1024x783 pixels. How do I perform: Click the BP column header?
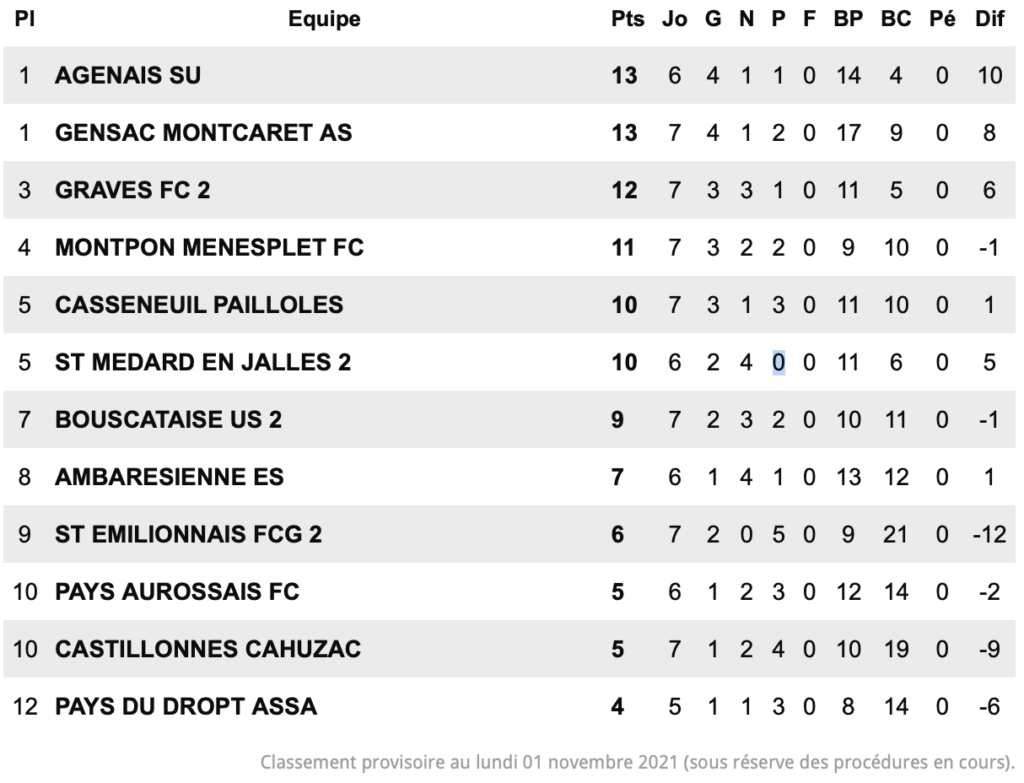pos(848,19)
